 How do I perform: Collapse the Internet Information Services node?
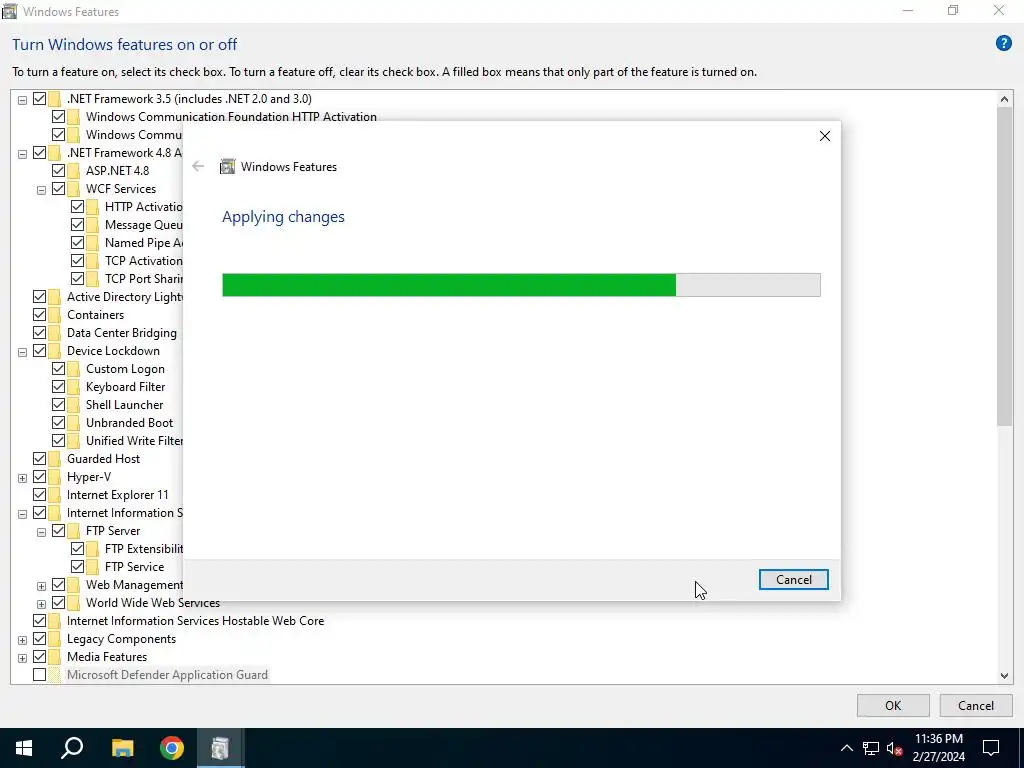22,514
